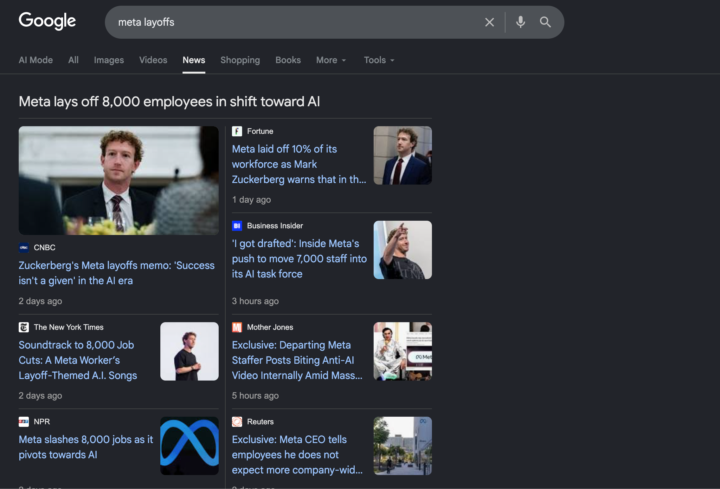720x489 pixels.
Task: Click the 'Business Insider' source name
Action: 275,226
